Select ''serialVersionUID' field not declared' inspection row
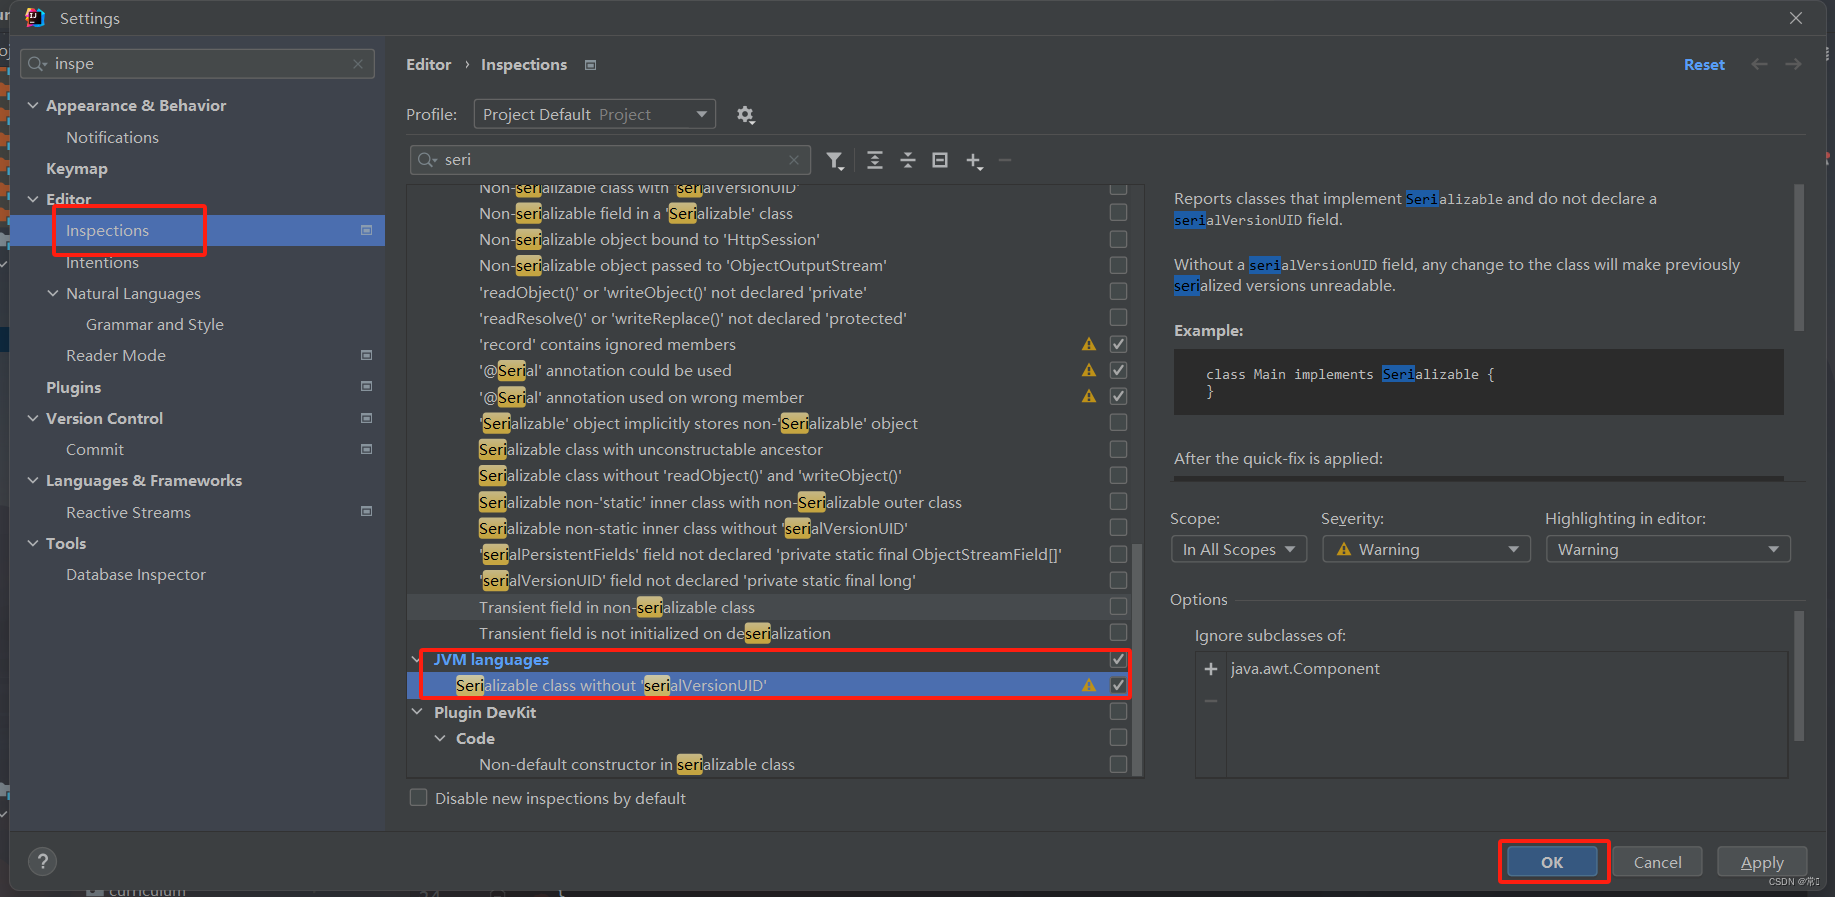The image size is (1835, 897). click(697, 580)
